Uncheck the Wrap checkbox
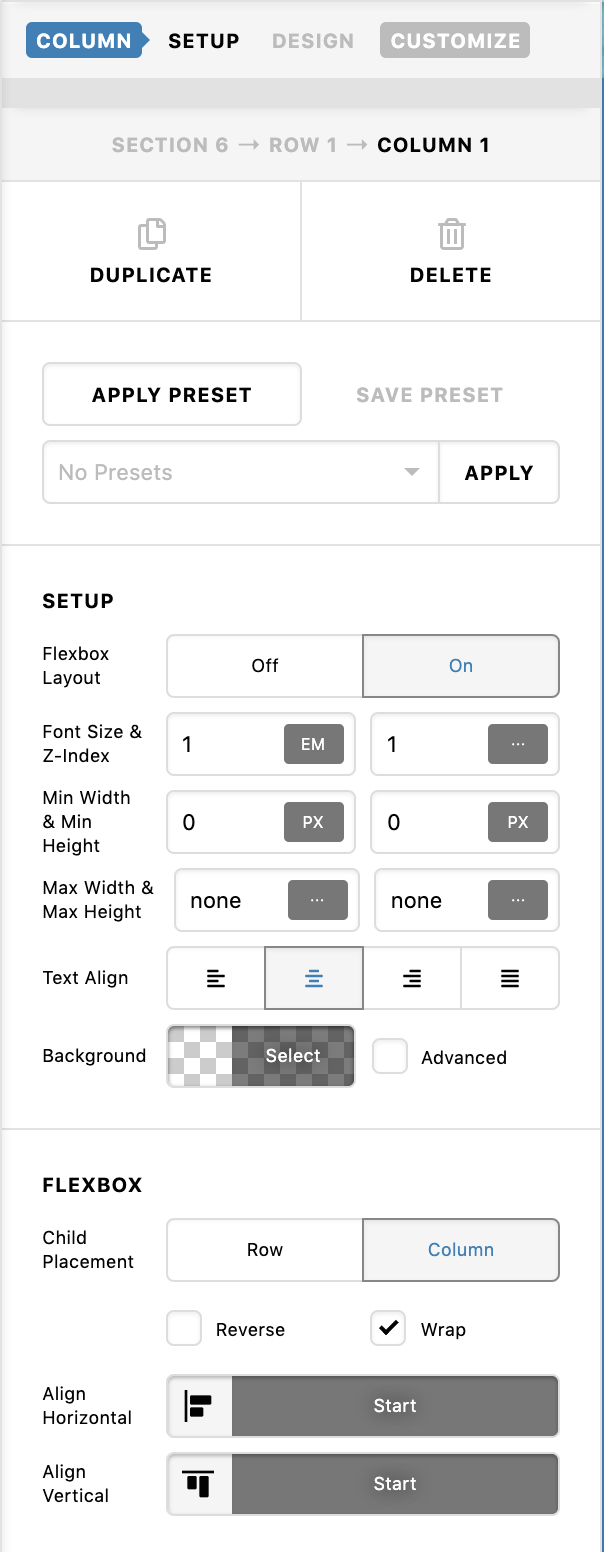 click(388, 1329)
